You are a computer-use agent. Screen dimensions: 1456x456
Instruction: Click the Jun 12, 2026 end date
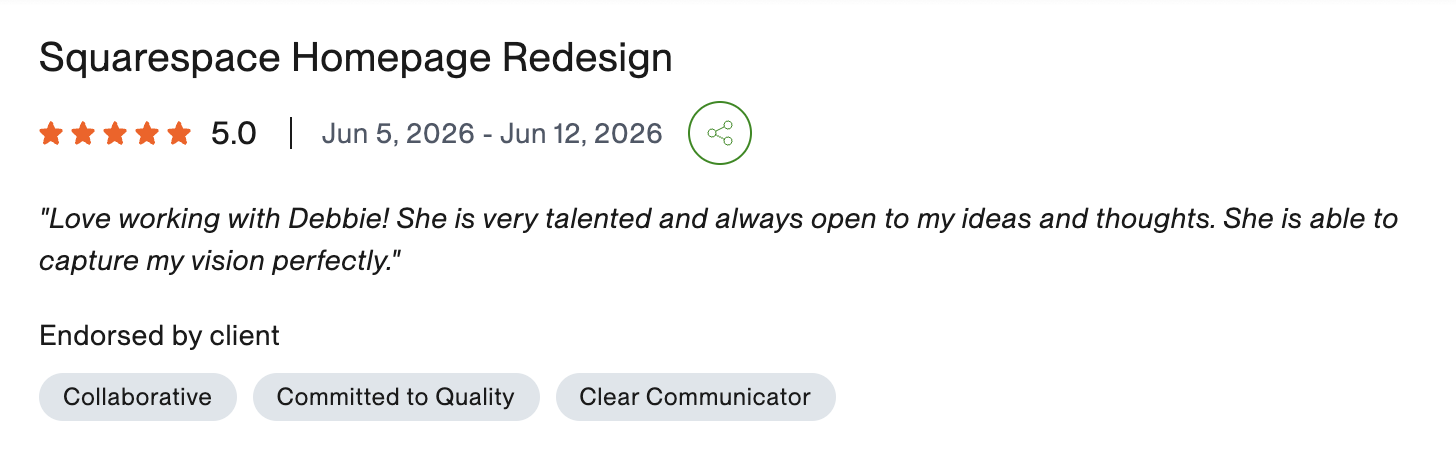(x=581, y=133)
